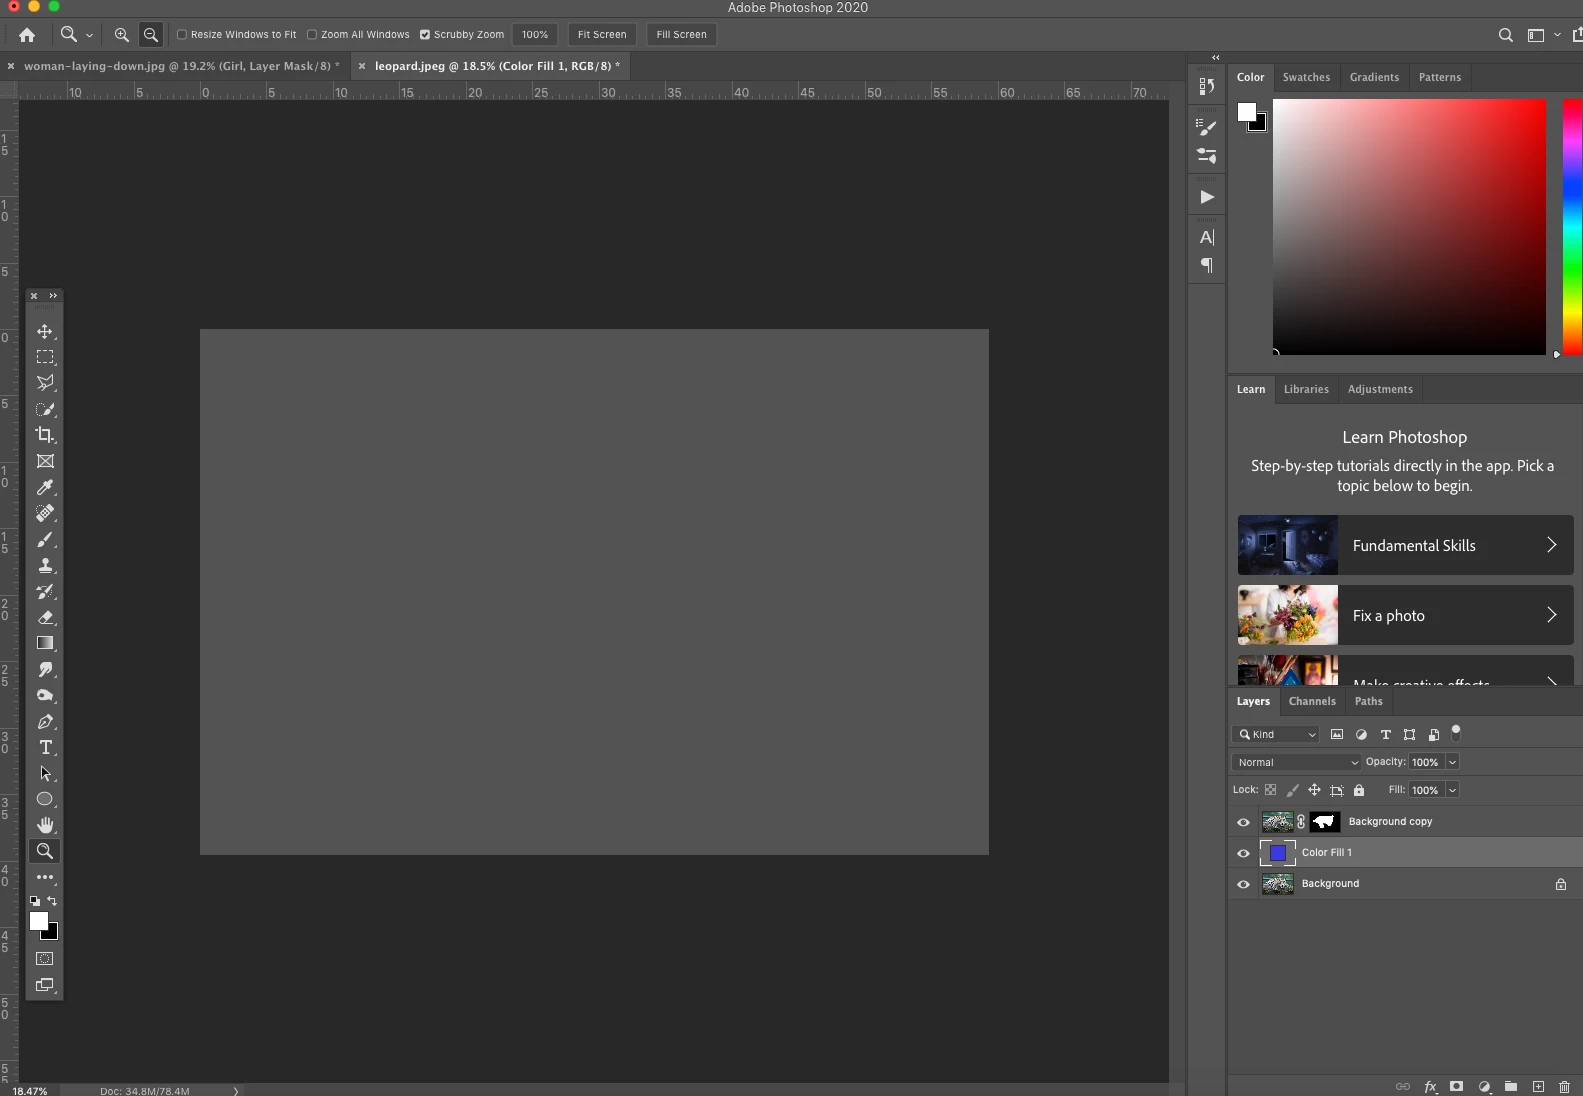This screenshot has height=1096, width=1583.
Task: Select the Pen tool
Action: point(45,721)
